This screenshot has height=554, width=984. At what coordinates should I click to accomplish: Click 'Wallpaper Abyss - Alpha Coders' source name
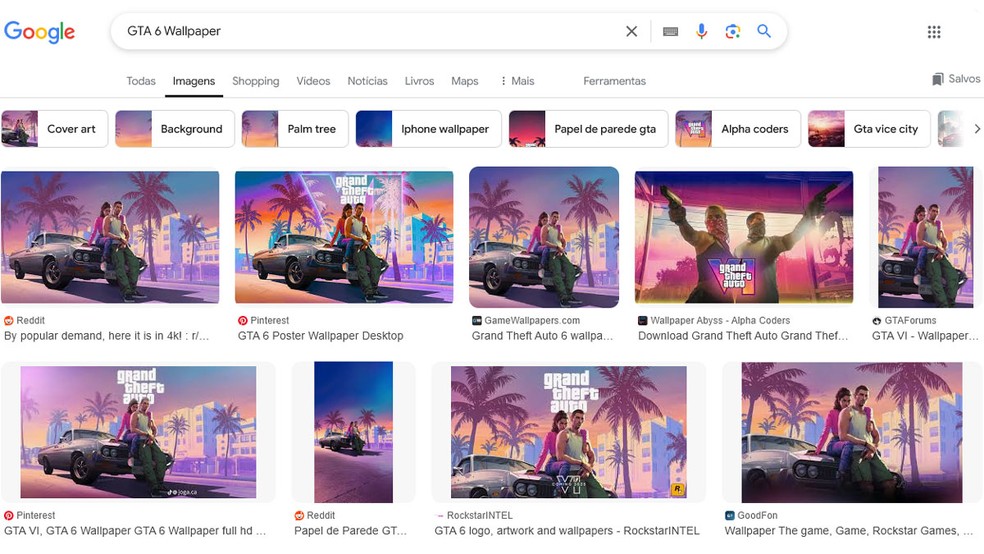click(x=720, y=321)
